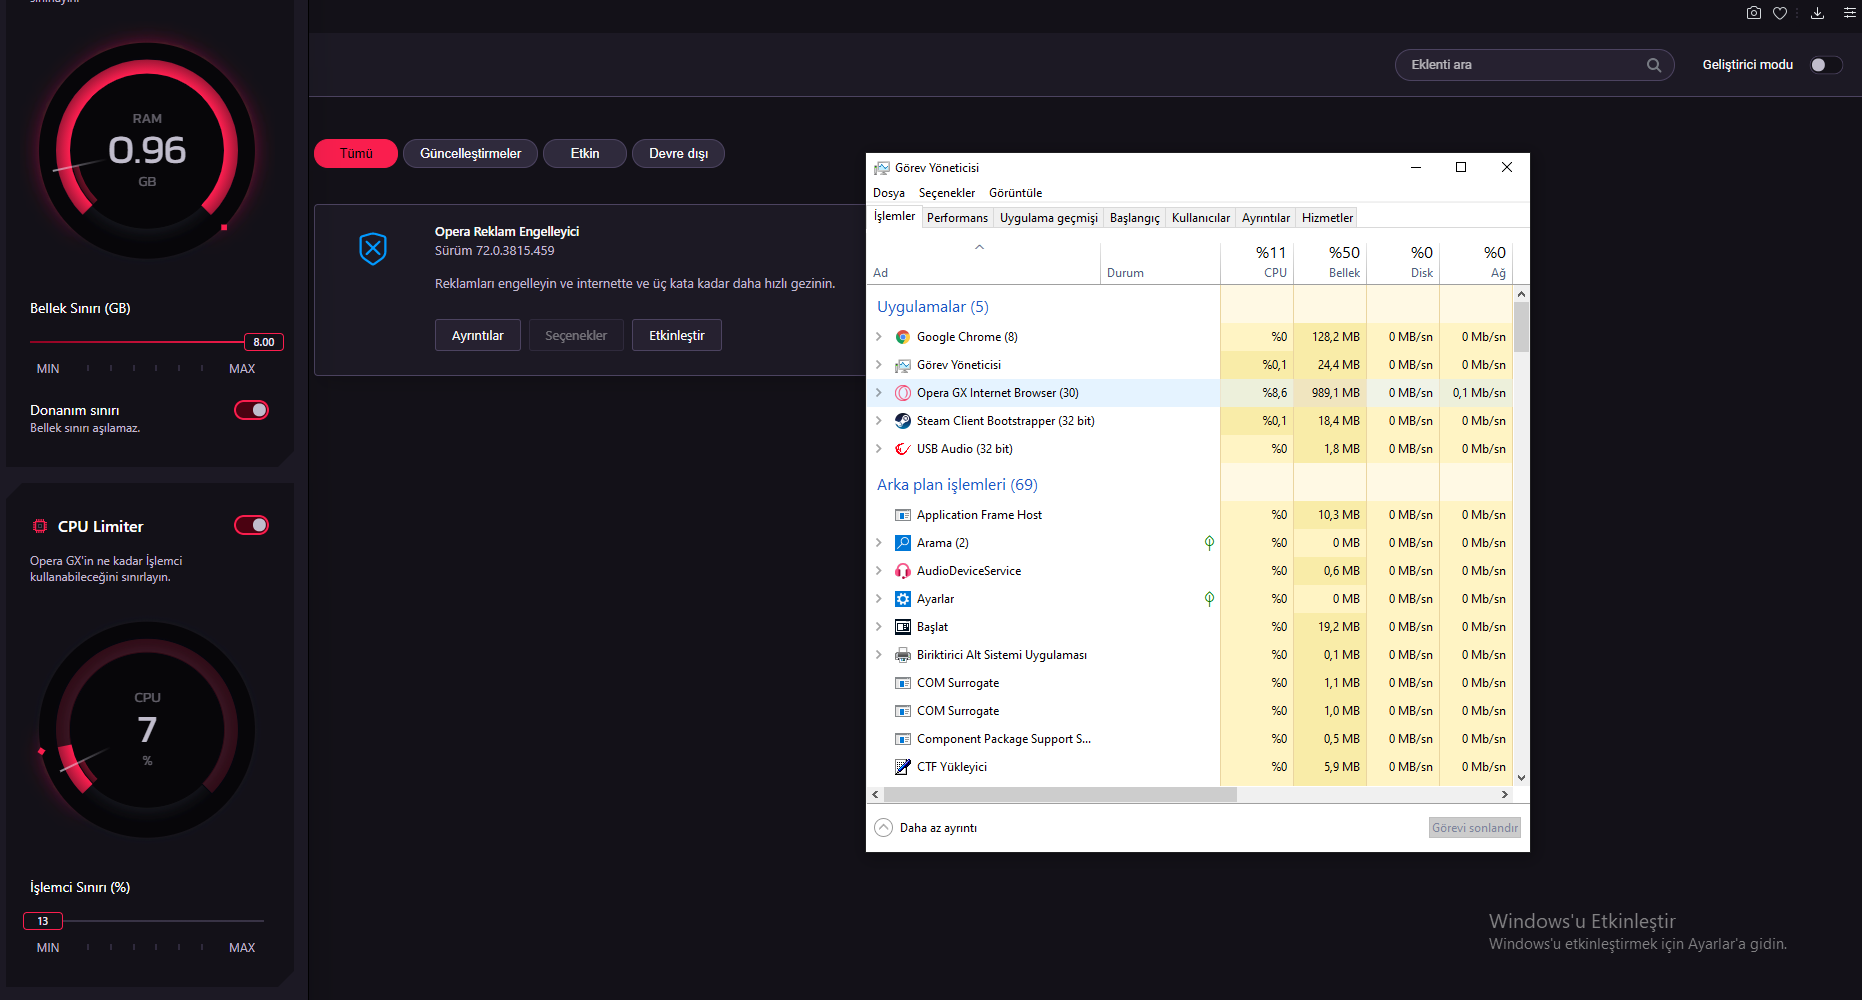Expand the USB Audio (32 bit) row
Screen dimensions: 1862x1000
click(879, 449)
